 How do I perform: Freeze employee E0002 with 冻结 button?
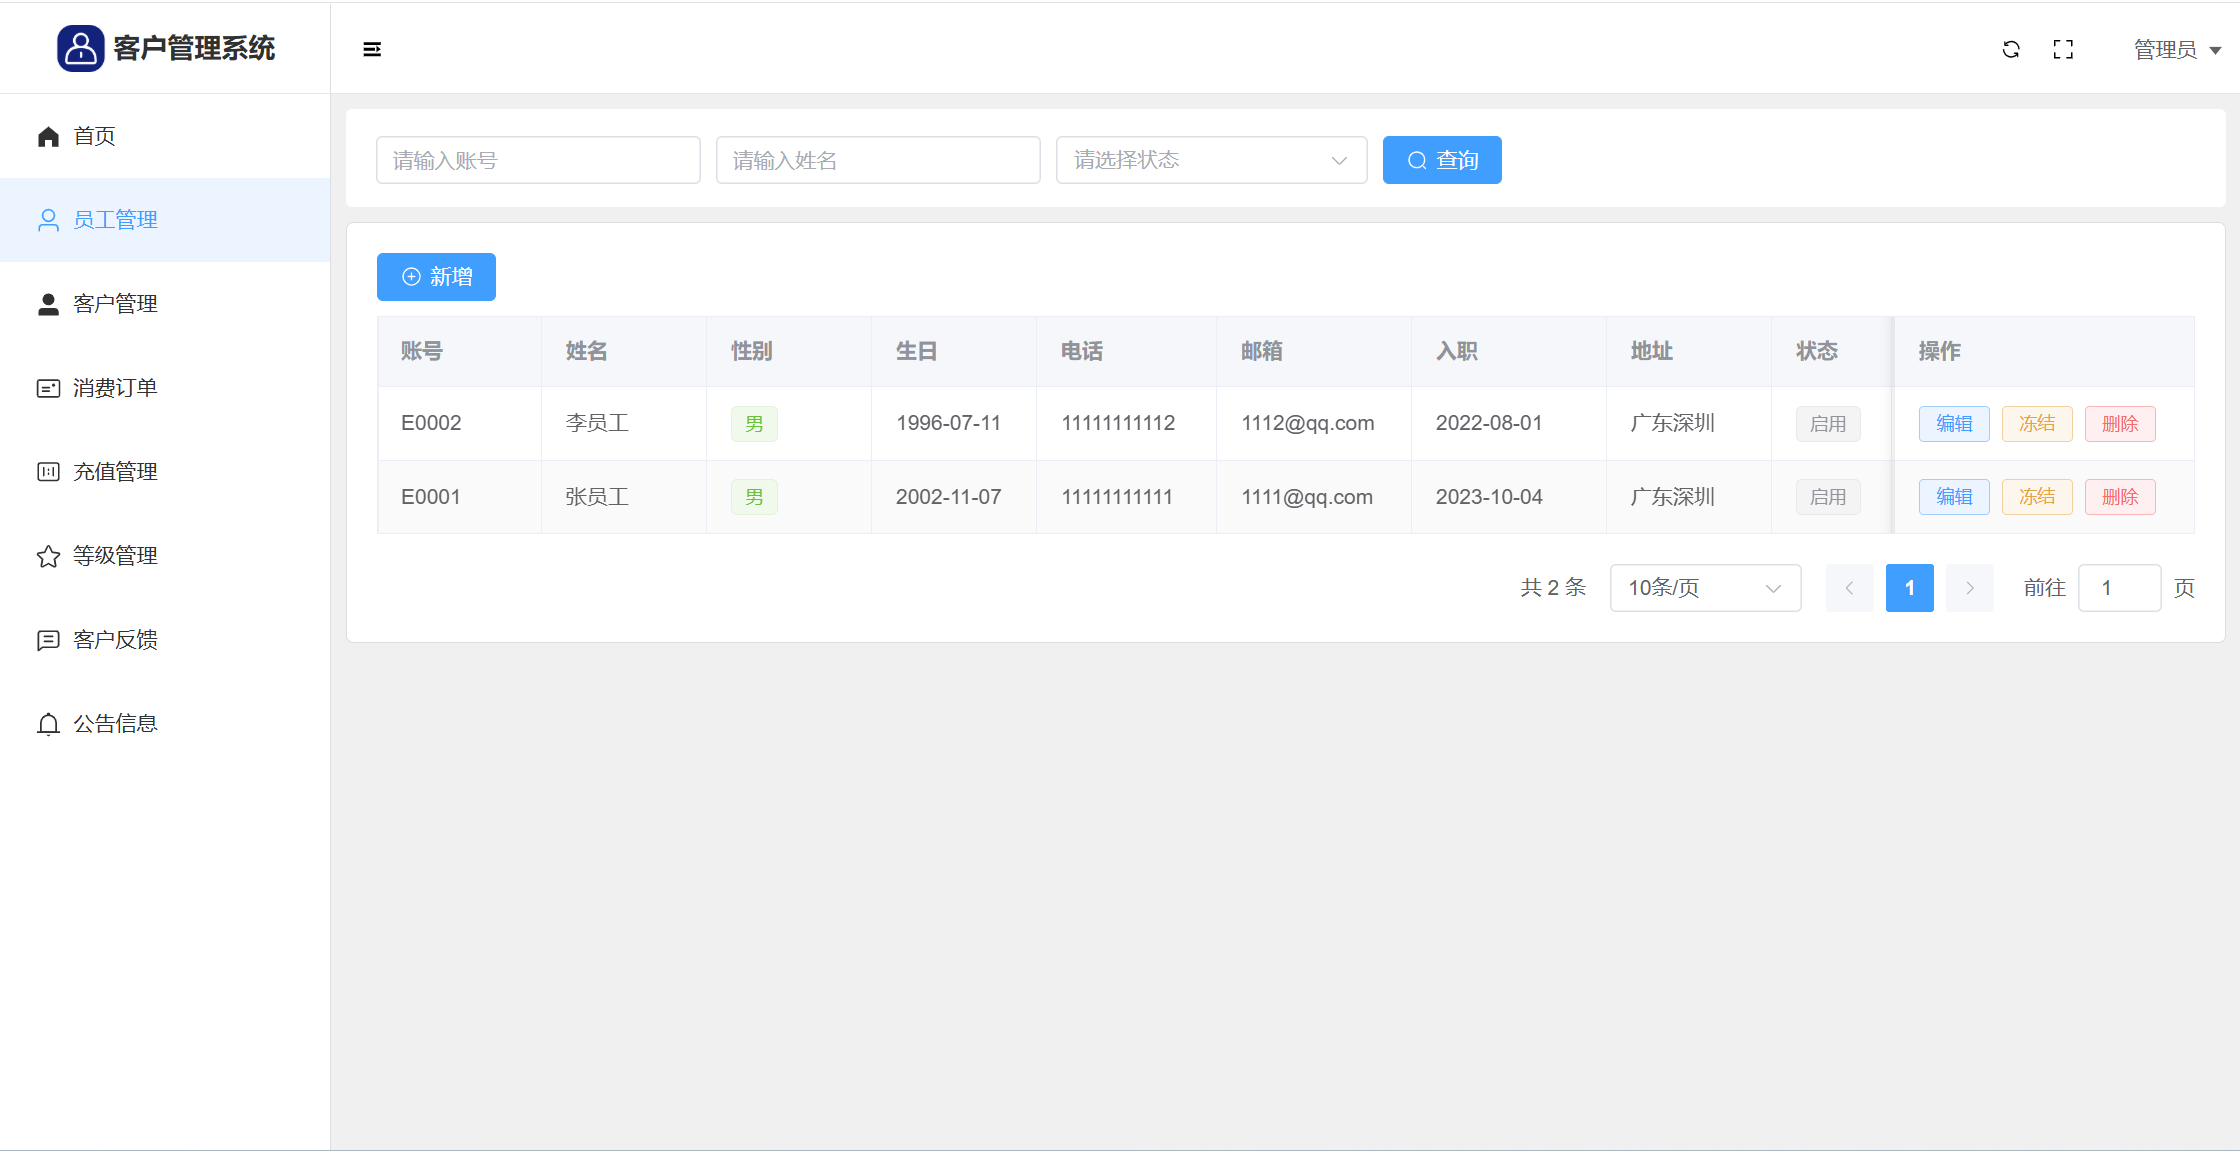(2036, 424)
